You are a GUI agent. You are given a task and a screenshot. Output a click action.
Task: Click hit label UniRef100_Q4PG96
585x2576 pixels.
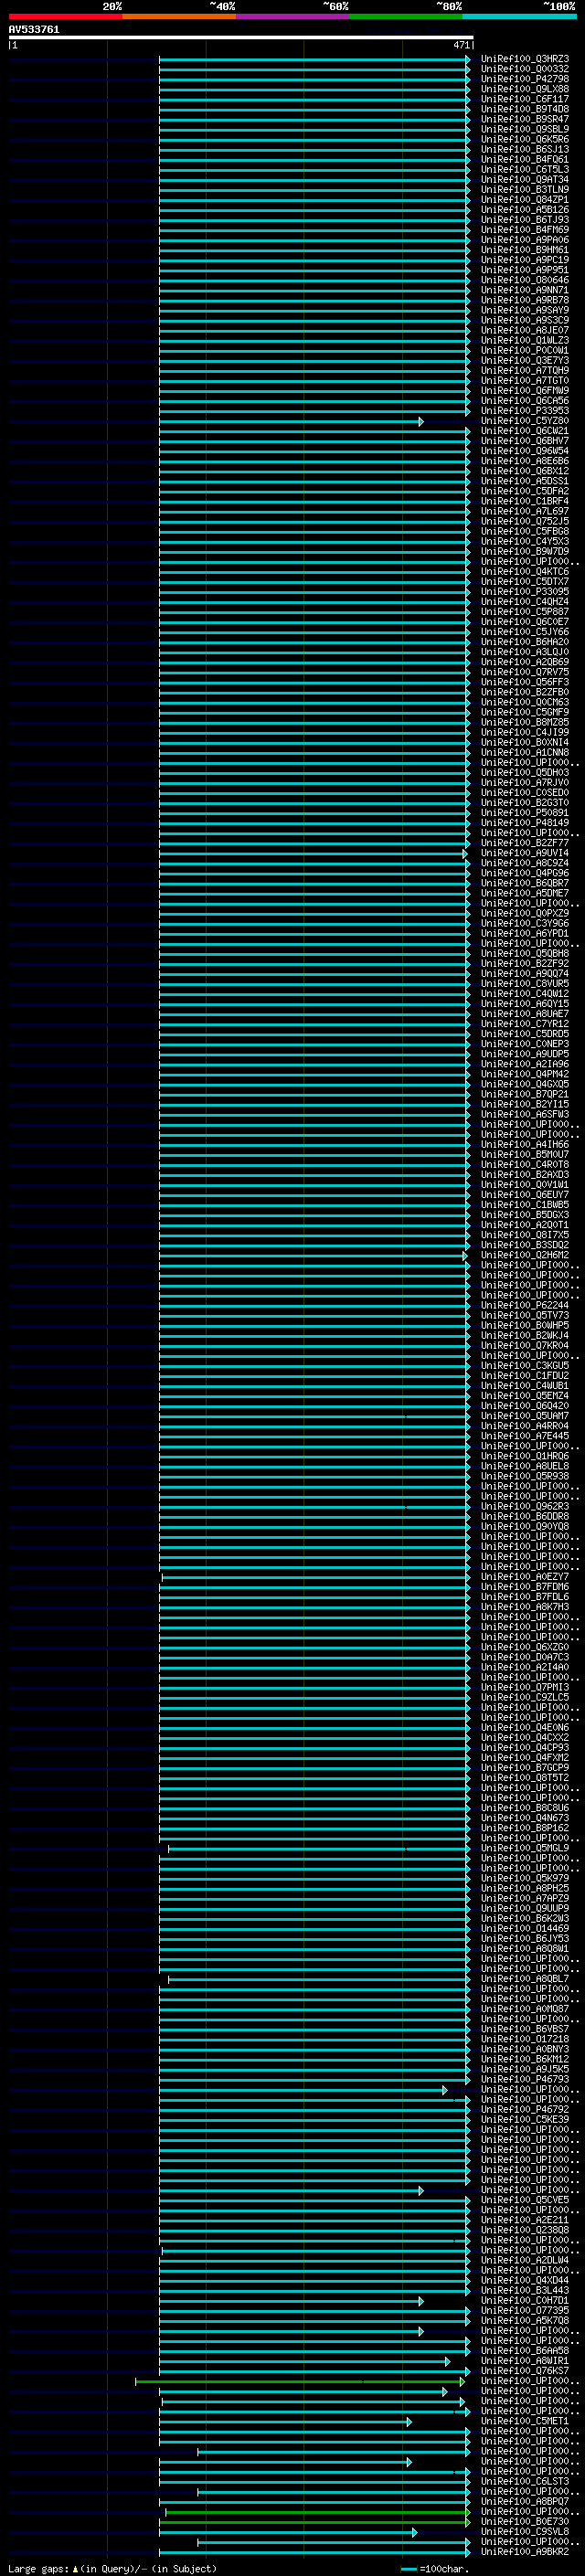point(524,873)
